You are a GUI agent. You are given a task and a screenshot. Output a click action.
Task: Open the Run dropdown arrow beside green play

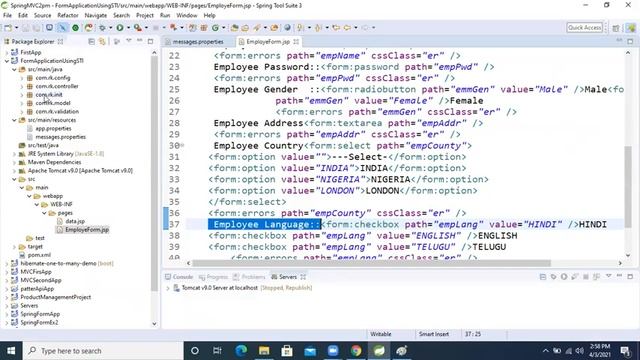pyautogui.click(x=128, y=28)
